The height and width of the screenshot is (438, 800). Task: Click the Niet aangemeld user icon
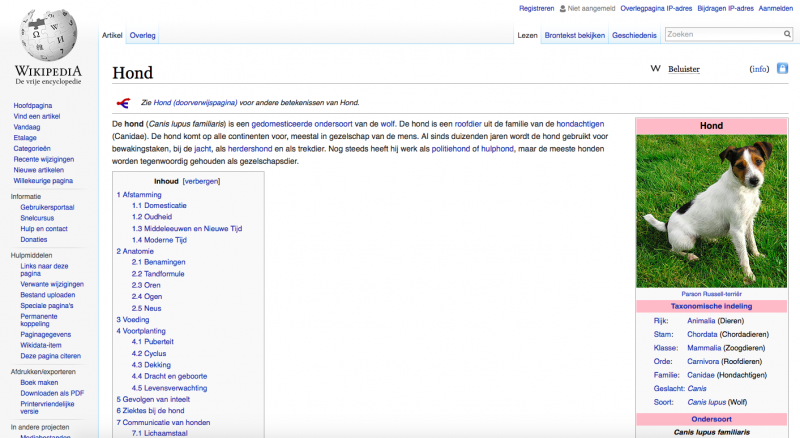(563, 9)
